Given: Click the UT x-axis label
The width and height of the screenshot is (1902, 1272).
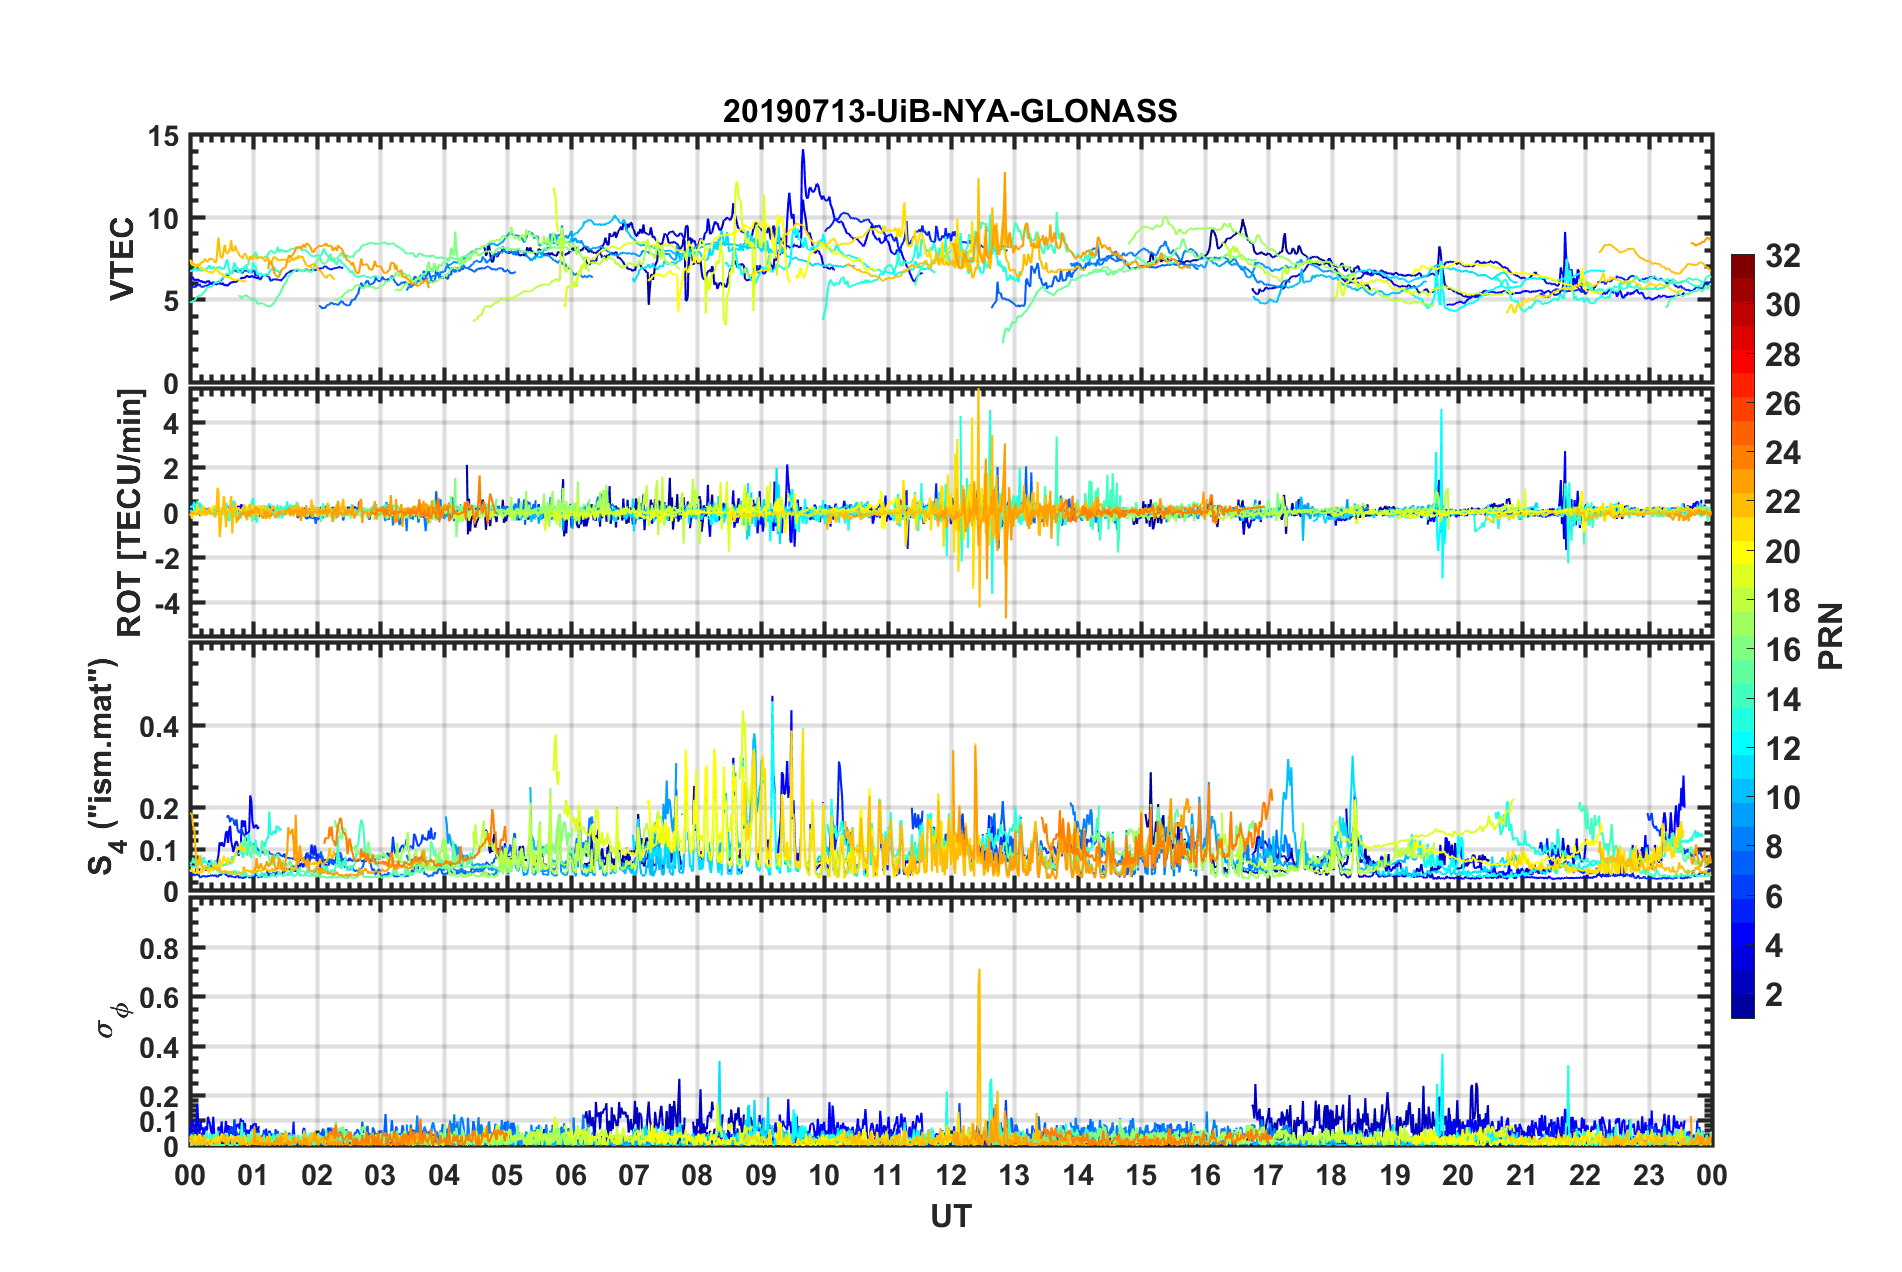Looking at the screenshot, I should coord(950,1216).
